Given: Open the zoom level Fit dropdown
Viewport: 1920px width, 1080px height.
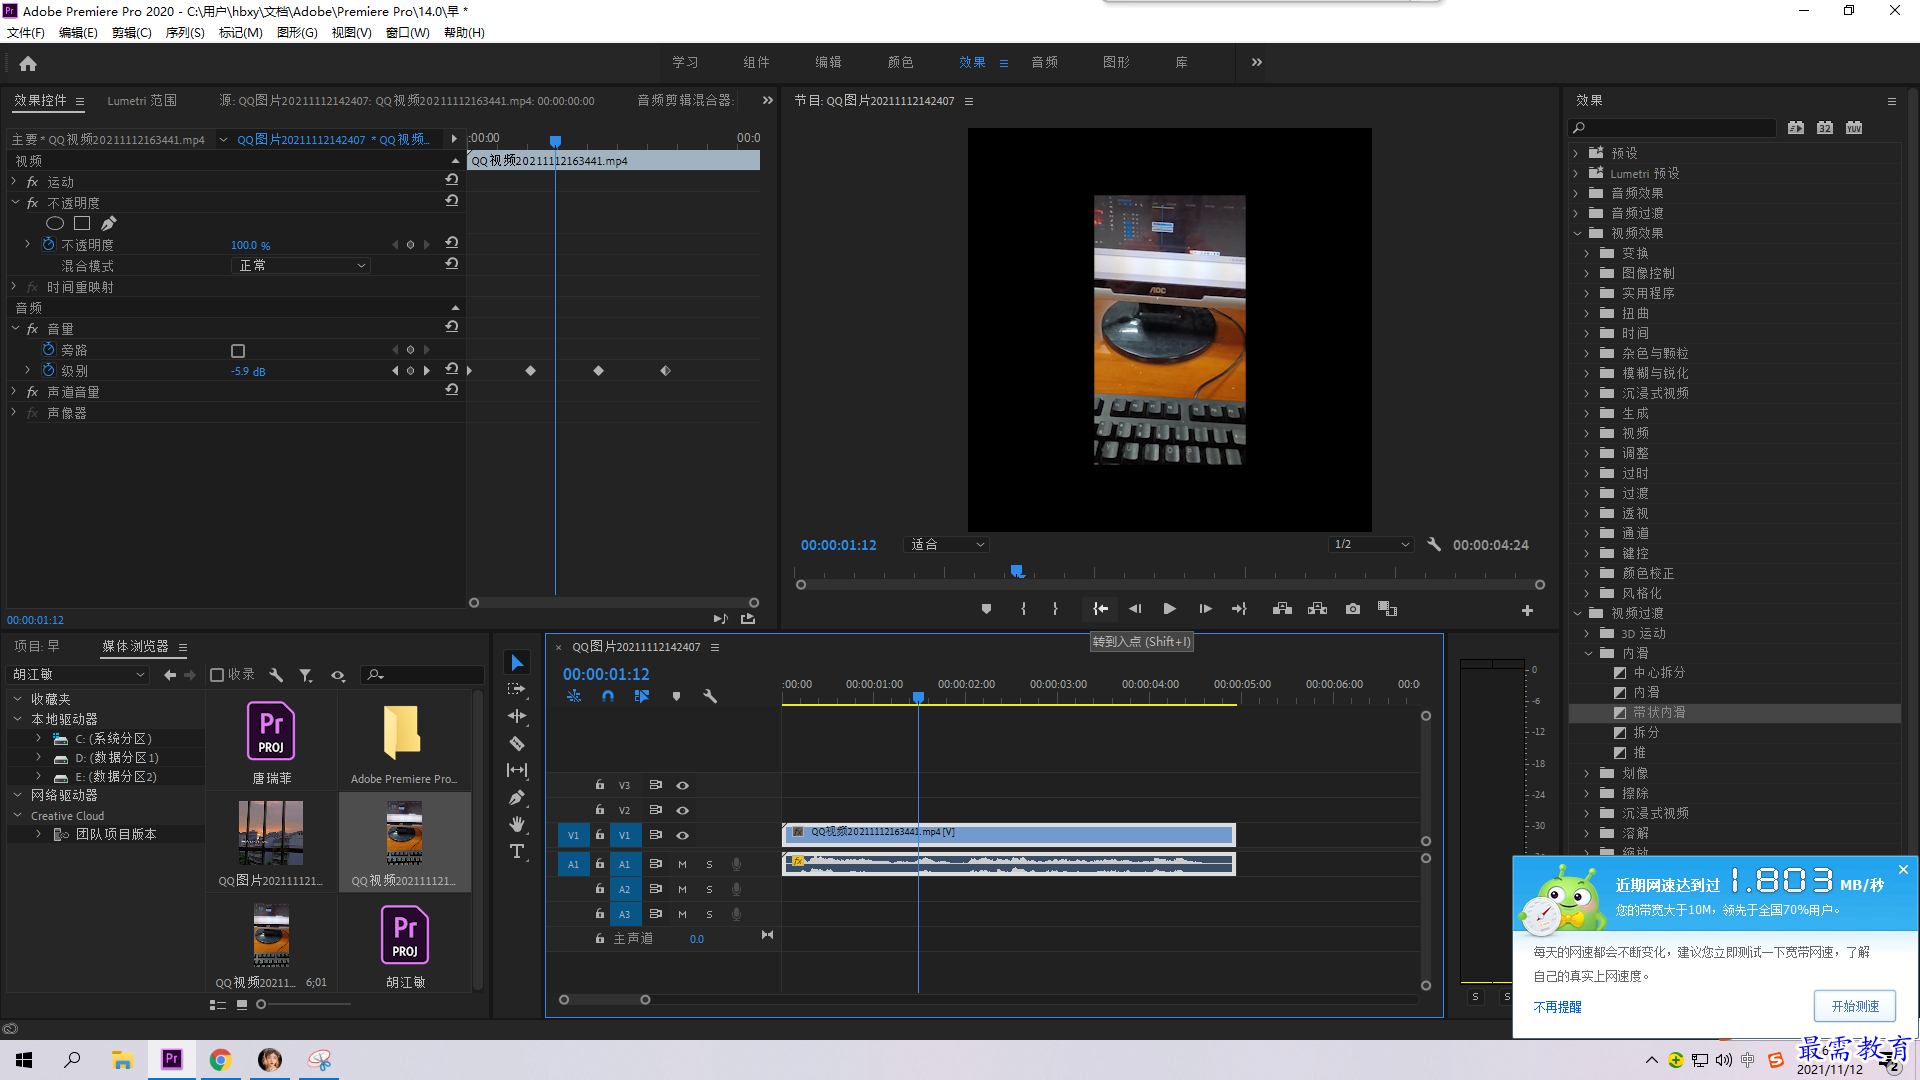Looking at the screenshot, I should pyautogui.click(x=946, y=544).
